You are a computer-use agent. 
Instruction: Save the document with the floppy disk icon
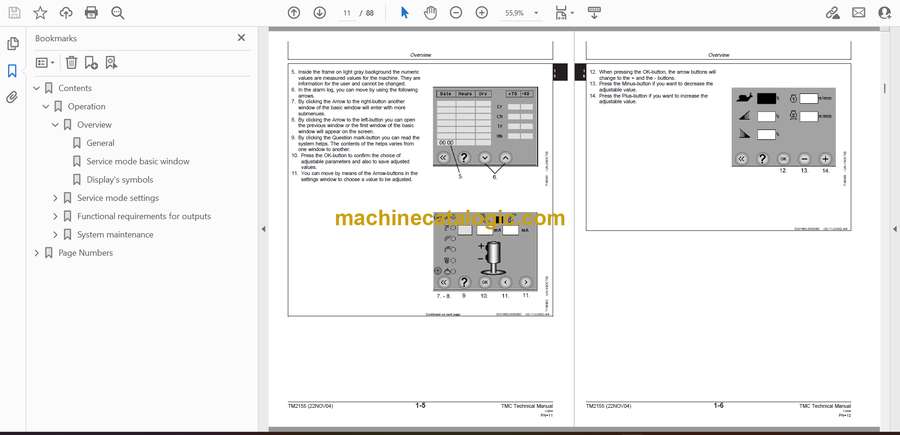14,13
